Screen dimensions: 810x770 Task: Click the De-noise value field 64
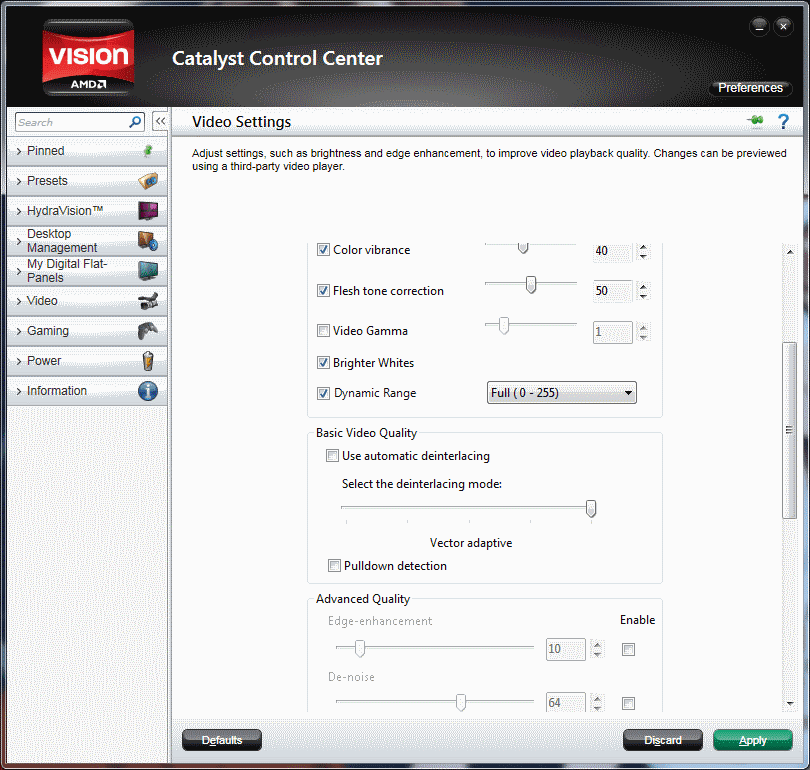(566, 702)
